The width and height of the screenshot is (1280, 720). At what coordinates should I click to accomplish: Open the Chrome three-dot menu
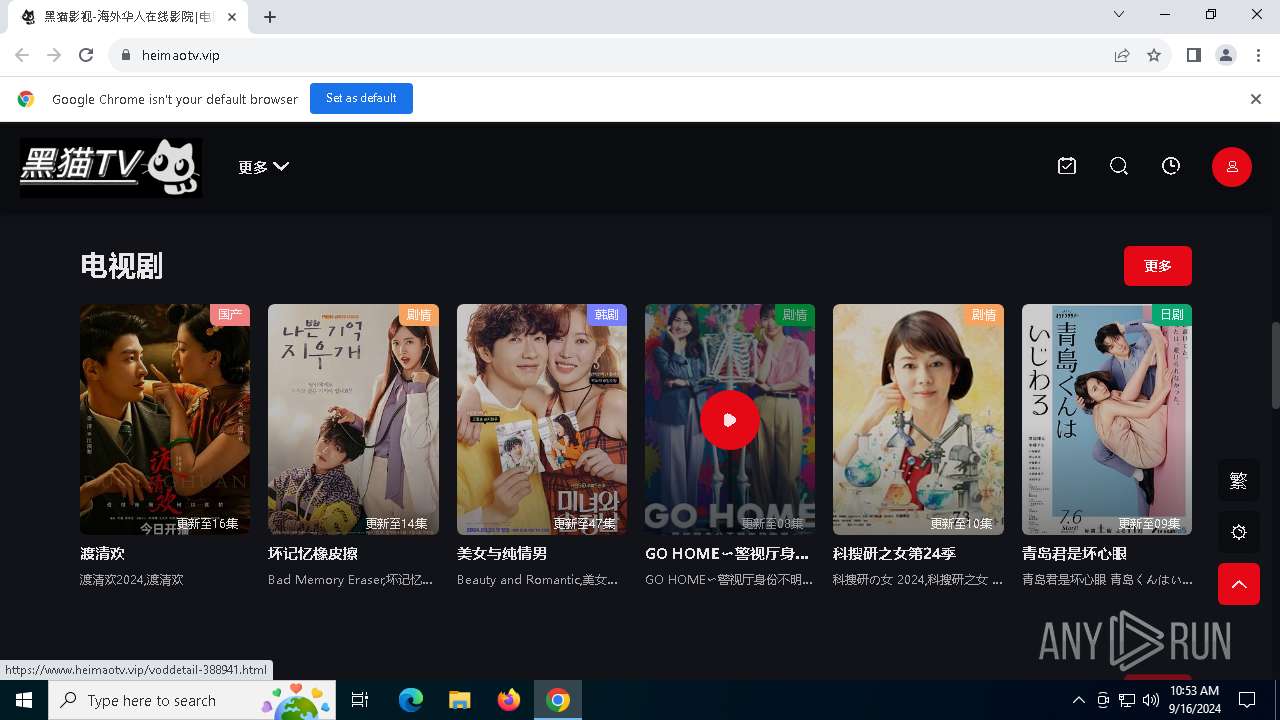pyautogui.click(x=1258, y=55)
